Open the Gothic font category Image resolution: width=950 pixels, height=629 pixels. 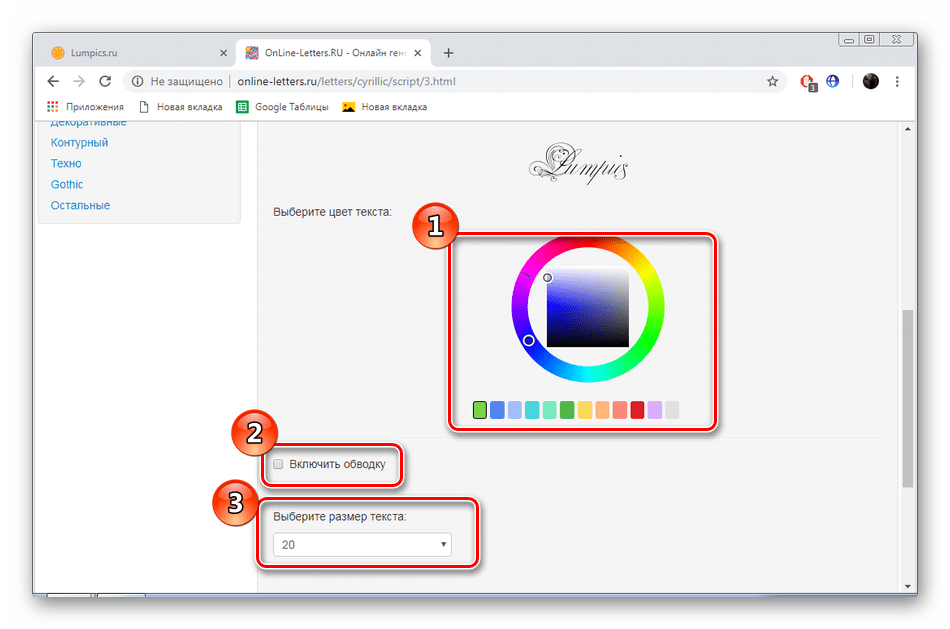(x=67, y=184)
